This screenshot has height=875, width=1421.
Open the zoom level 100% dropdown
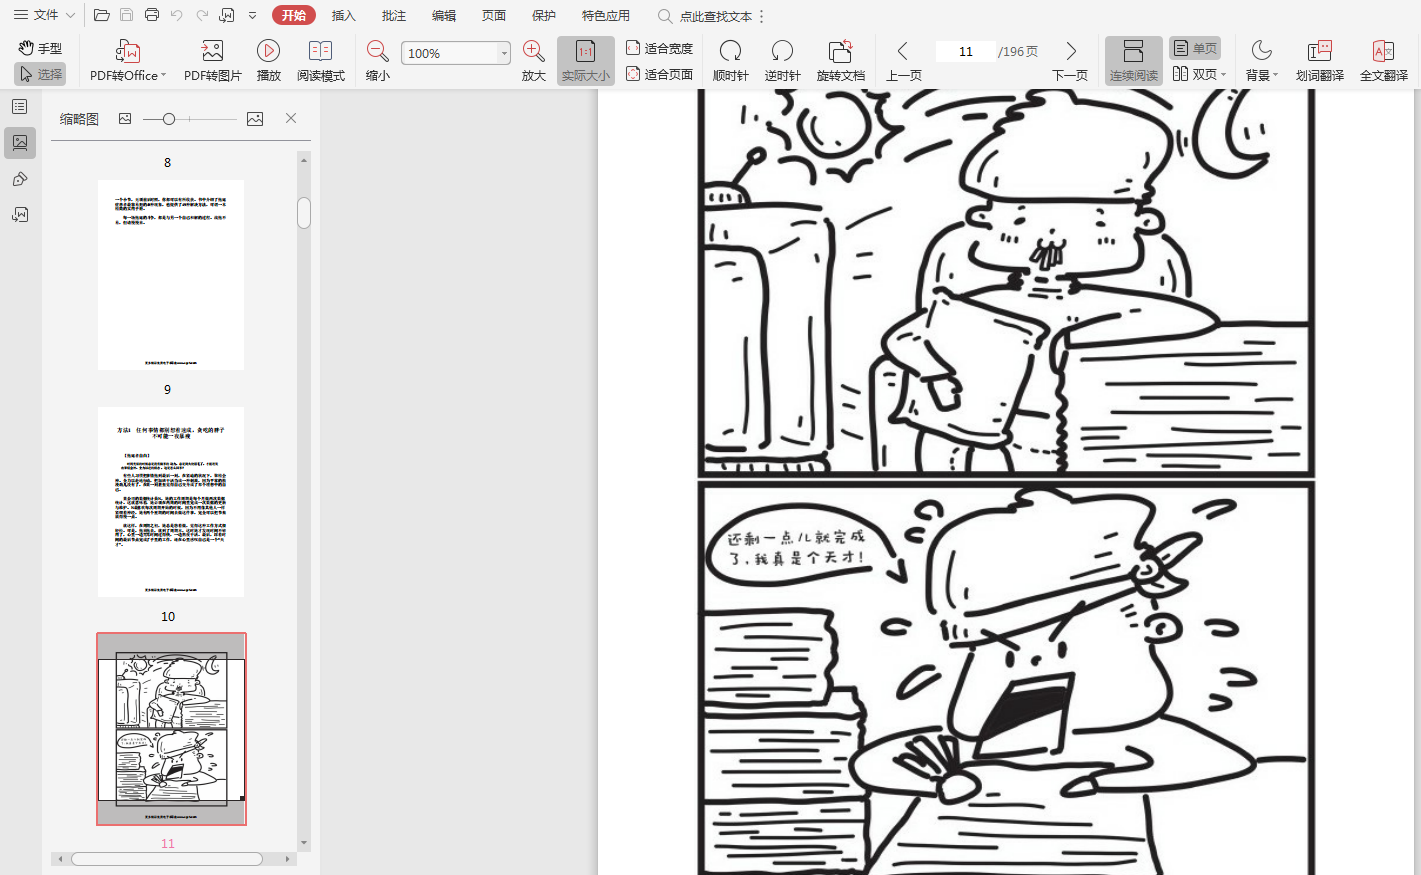(x=504, y=53)
